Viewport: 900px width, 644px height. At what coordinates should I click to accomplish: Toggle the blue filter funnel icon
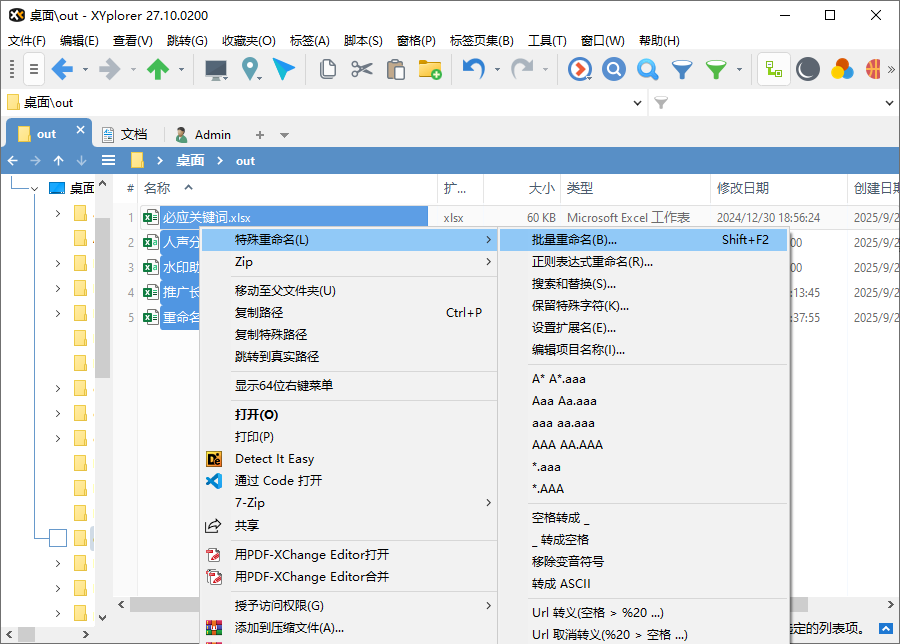[x=681, y=71]
